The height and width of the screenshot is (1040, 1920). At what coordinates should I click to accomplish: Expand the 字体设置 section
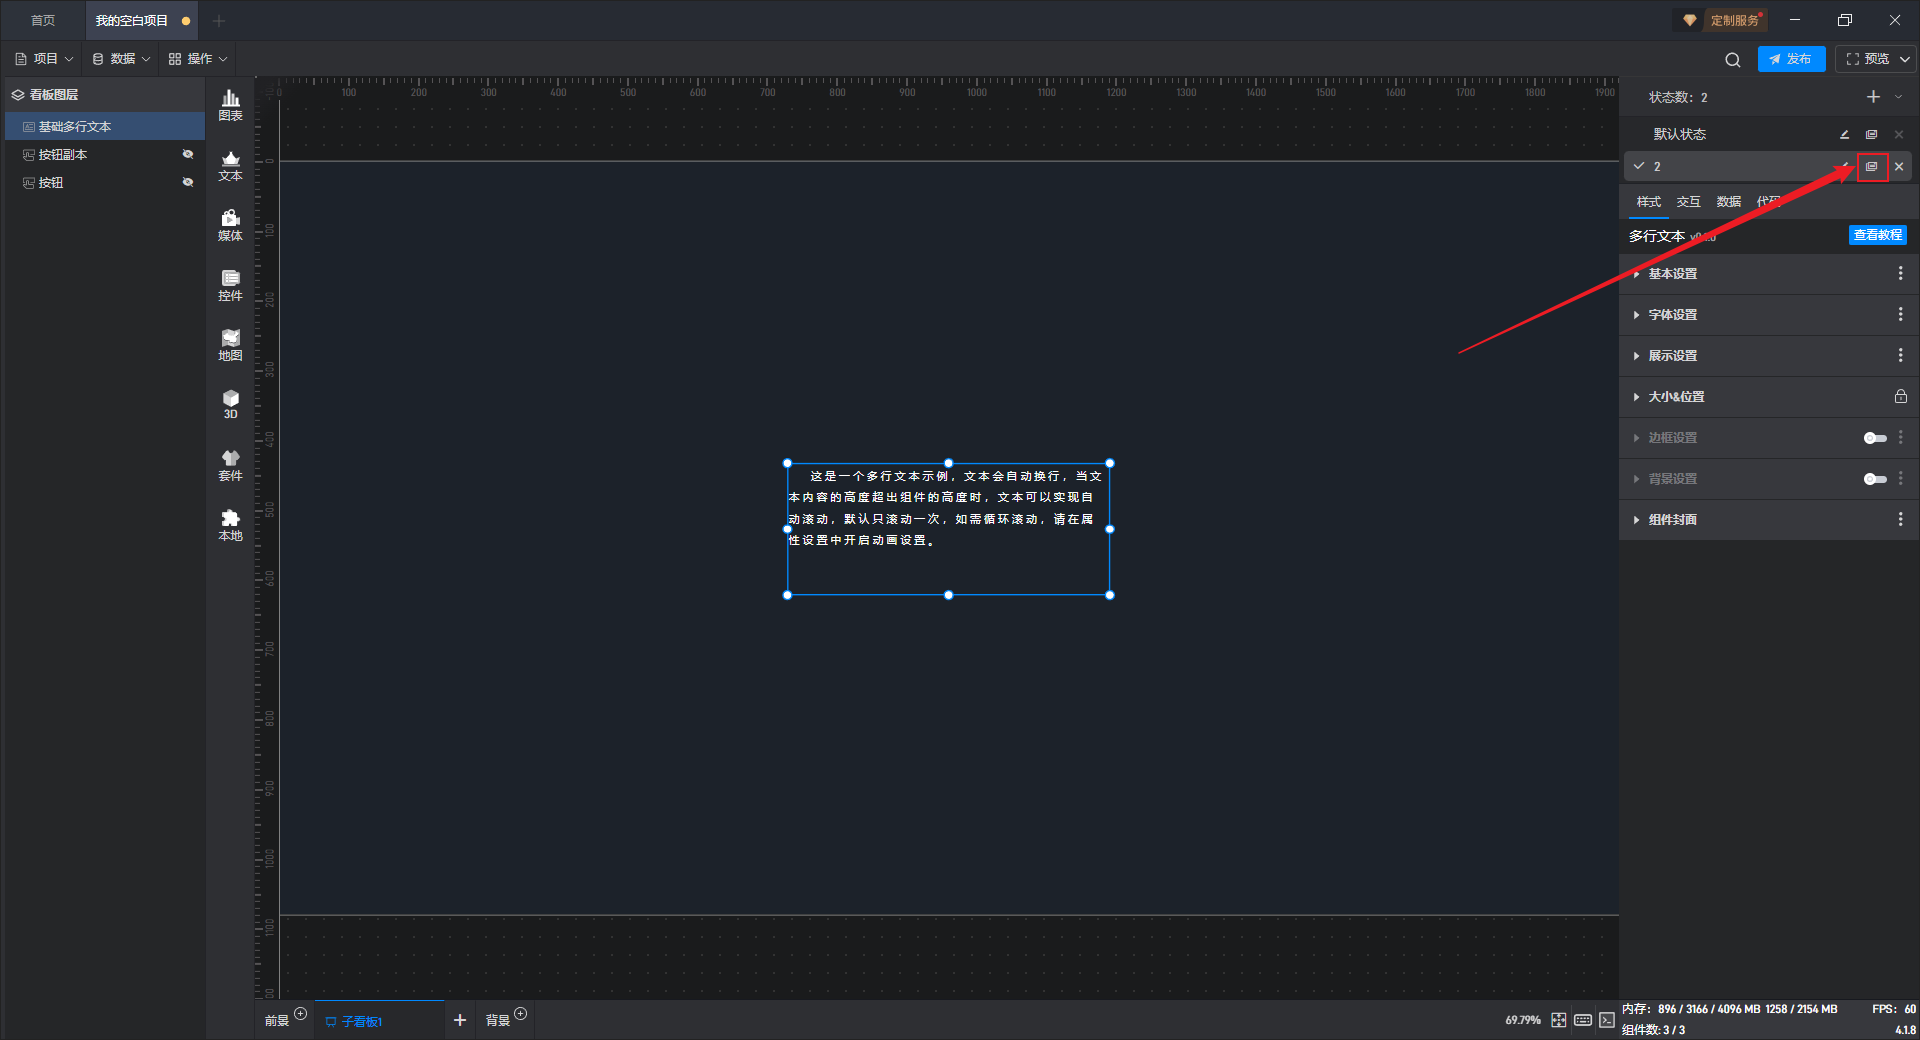[1672, 315]
